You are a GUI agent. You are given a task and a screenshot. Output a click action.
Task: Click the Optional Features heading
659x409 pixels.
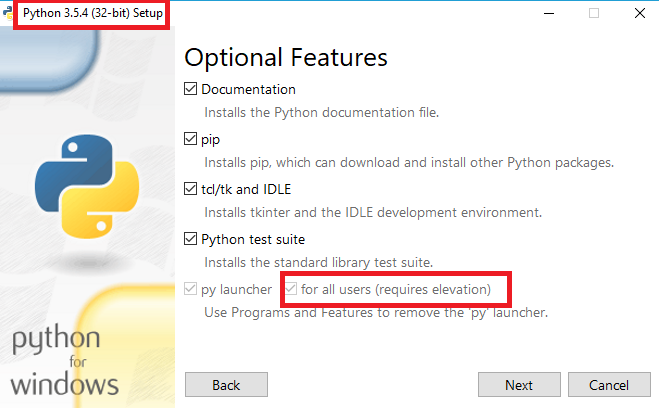tap(286, 58)
